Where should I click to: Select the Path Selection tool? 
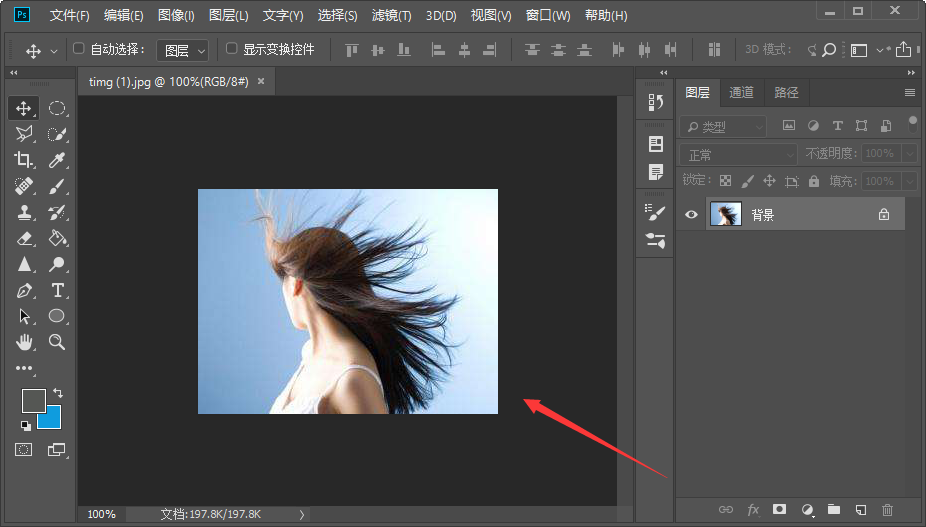coord(24,316)
